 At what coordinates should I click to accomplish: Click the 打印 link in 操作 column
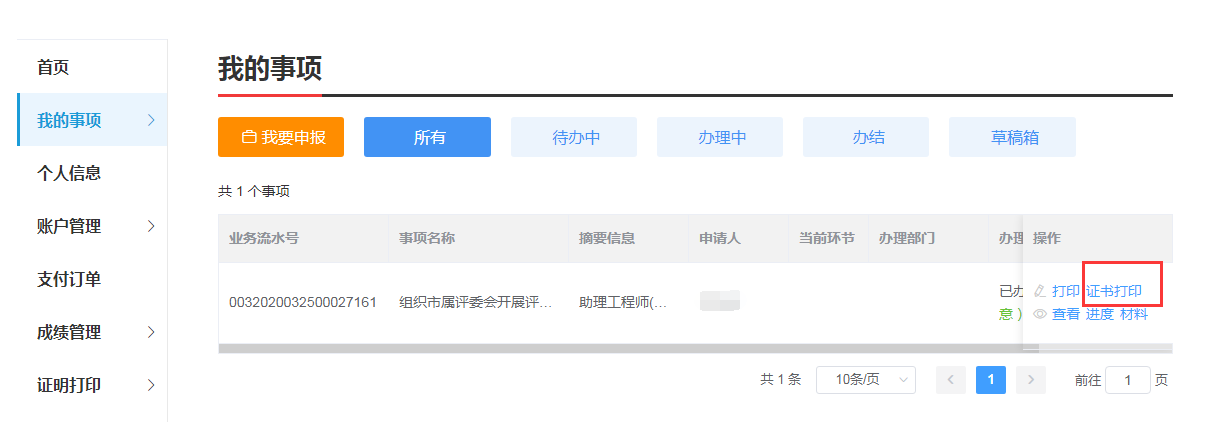pos(1065,291)
